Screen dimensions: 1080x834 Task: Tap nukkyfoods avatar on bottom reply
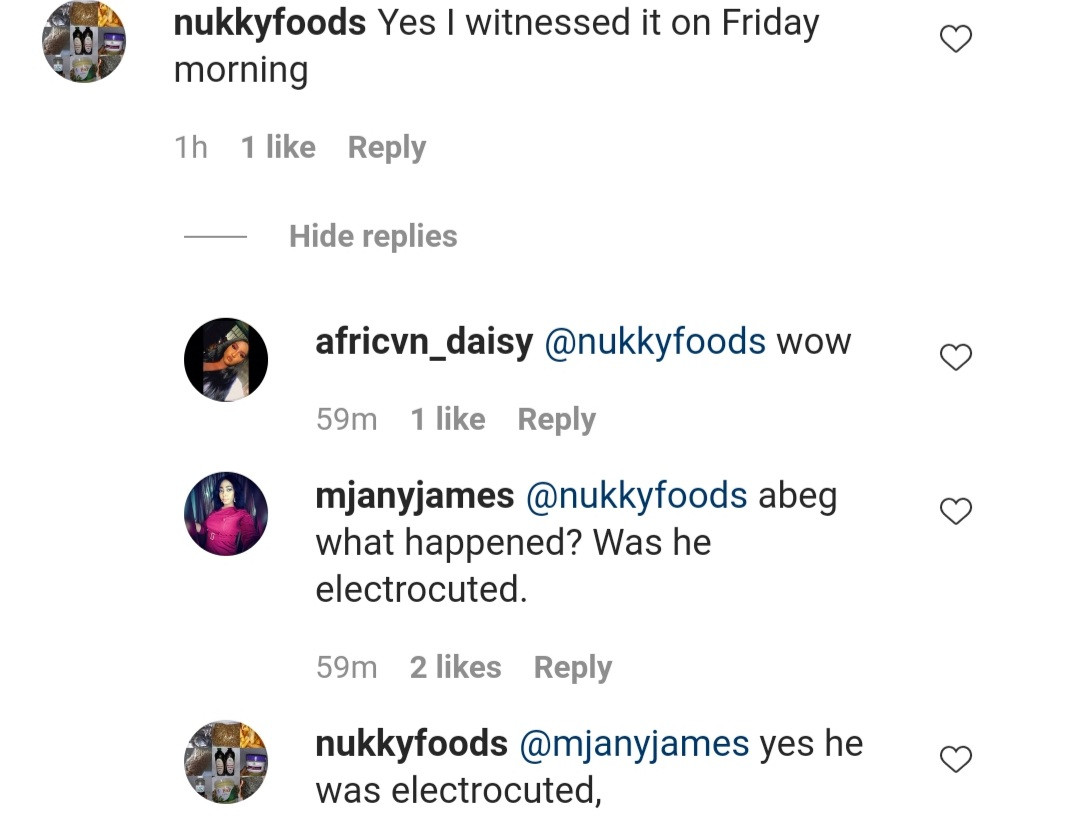pyautogui.click(x=226, y=762)
